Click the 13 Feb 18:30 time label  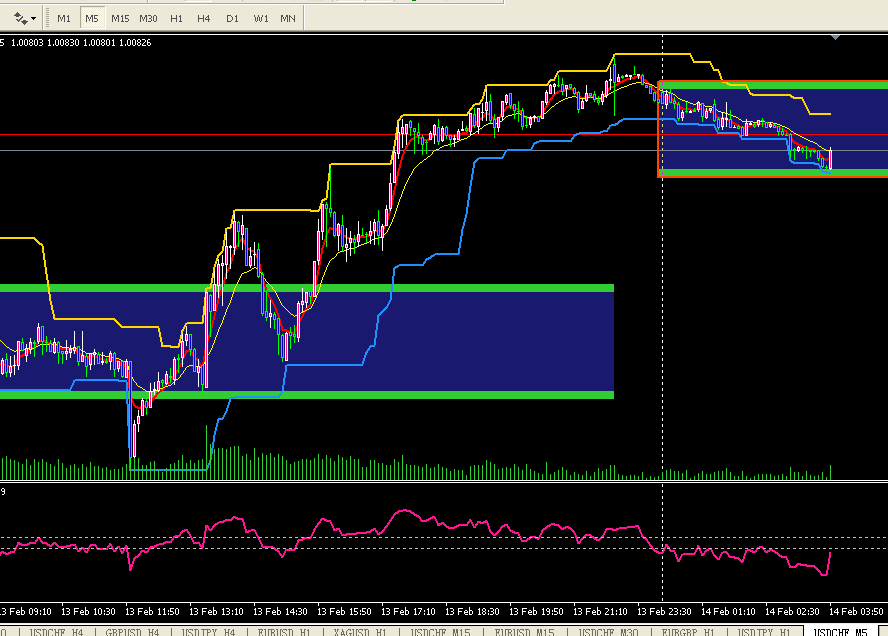tap(472, 612)
